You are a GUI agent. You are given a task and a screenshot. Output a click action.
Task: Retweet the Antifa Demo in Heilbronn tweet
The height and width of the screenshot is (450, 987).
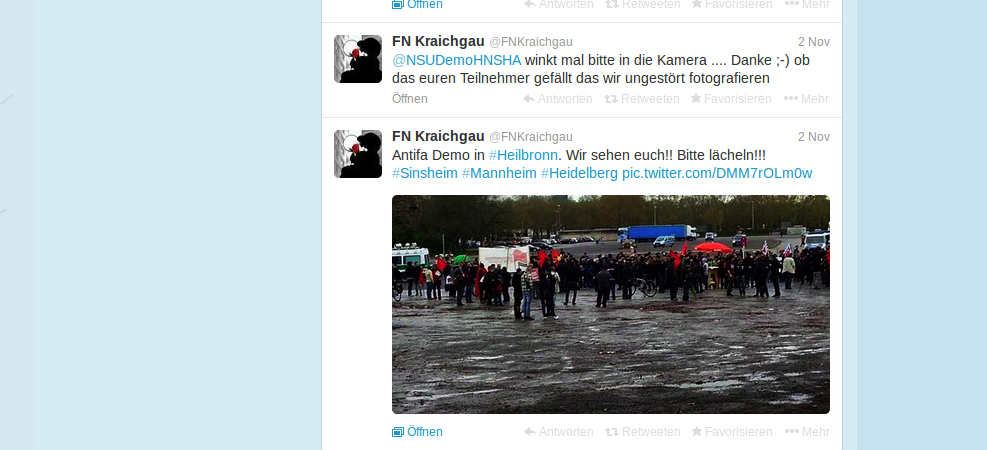(643, 432)
